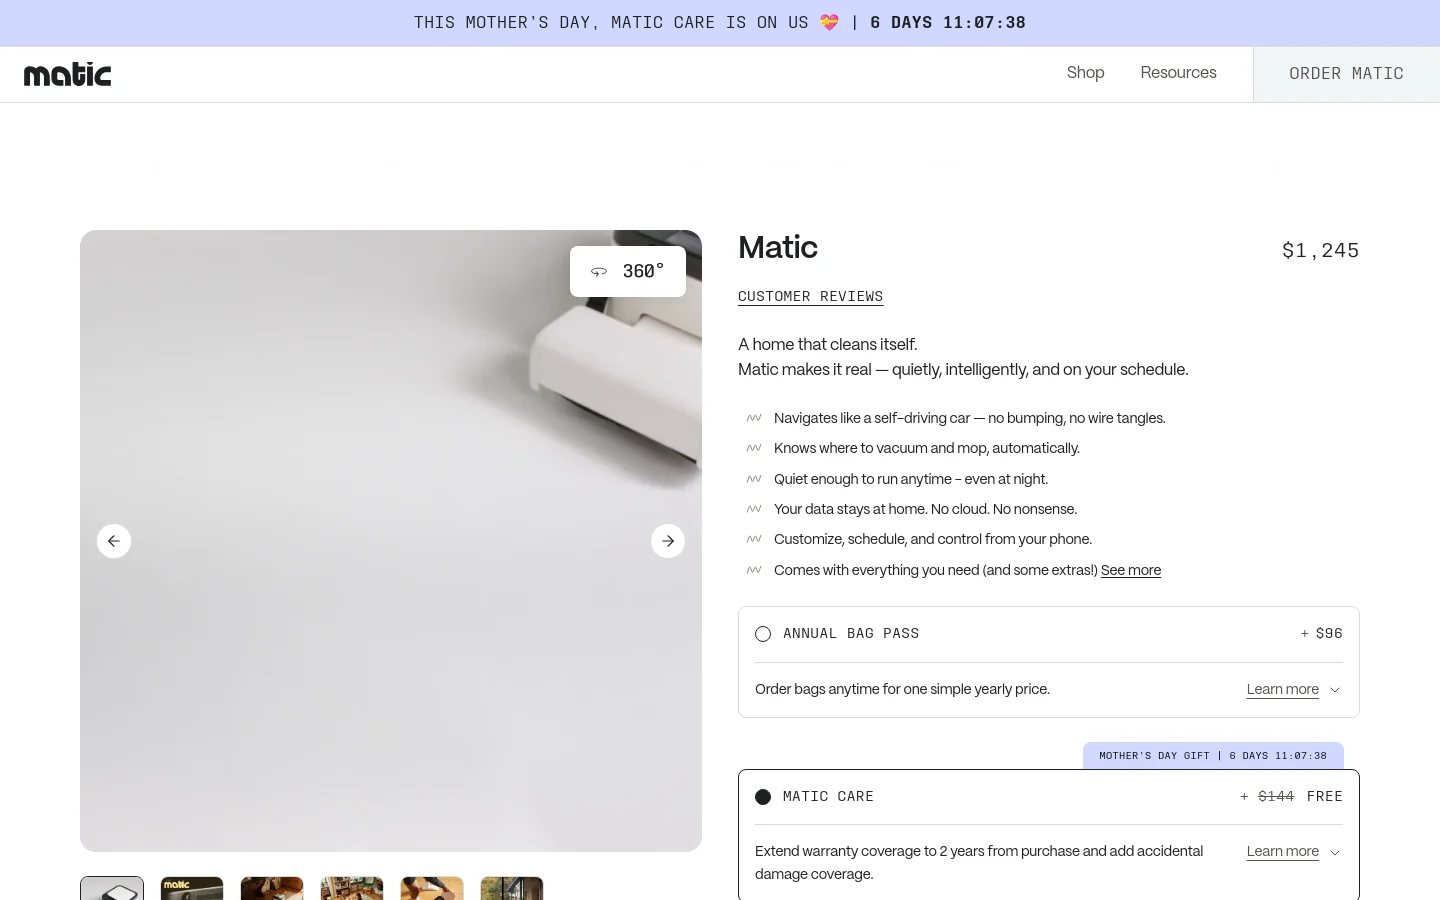
Task: Select the Annual Bag Pass radio option
Action: [763, 634]
